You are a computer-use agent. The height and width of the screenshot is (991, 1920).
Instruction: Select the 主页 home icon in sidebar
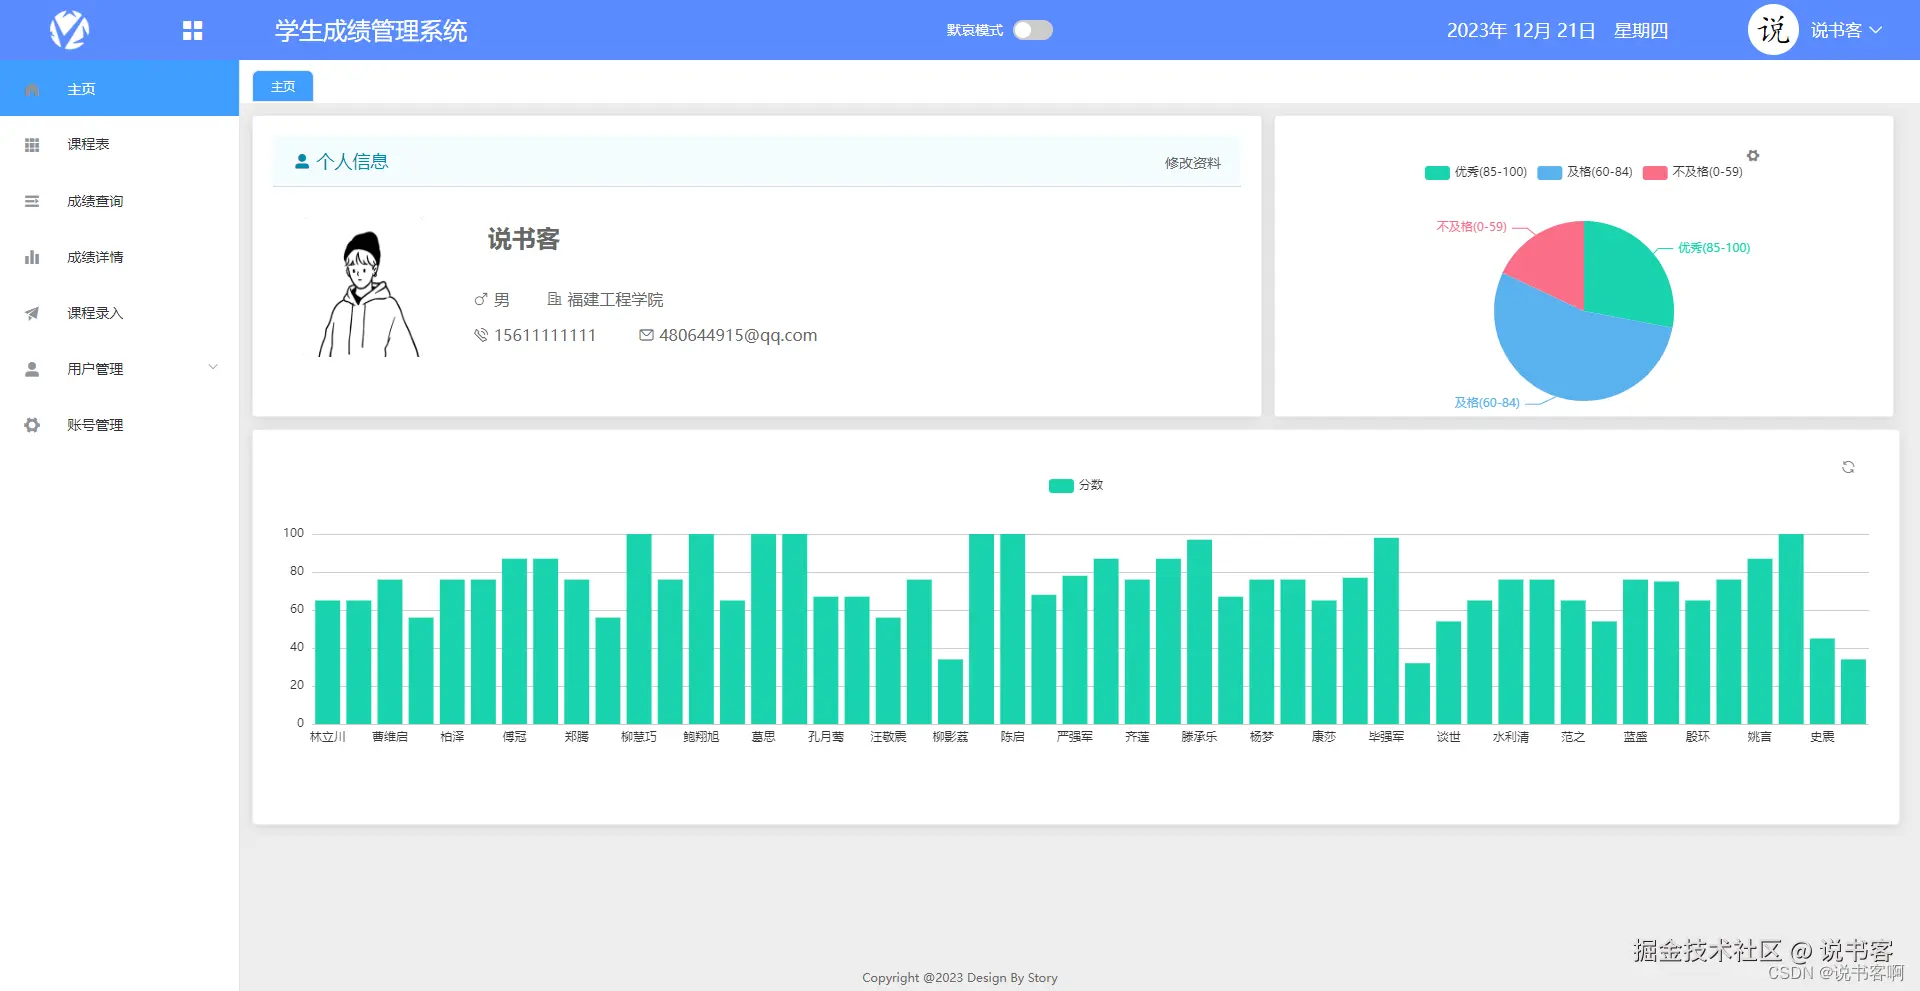(x=32, y=89)
